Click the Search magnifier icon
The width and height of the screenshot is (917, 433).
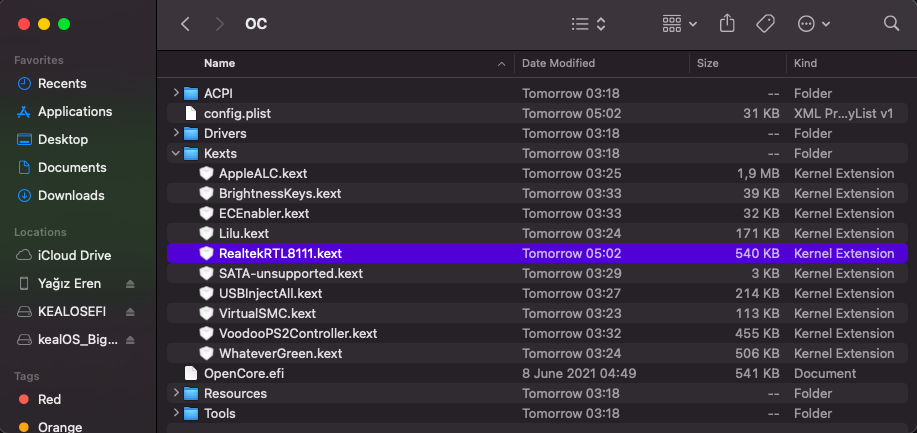891,24
